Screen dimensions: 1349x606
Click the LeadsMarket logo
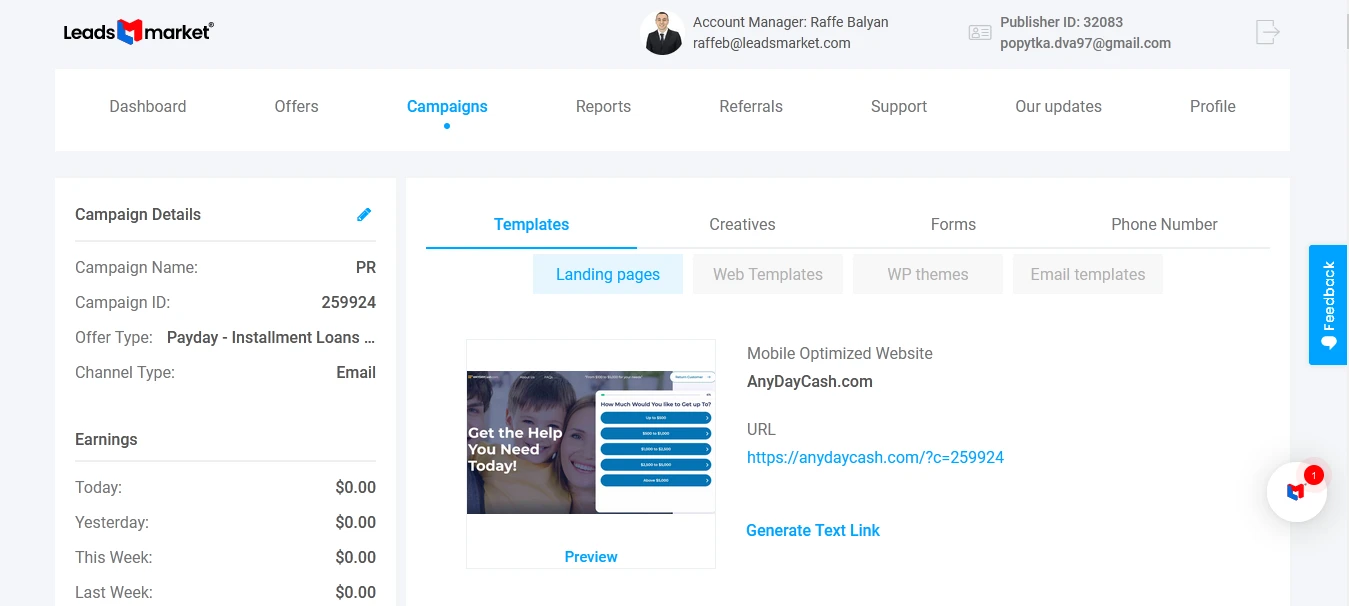click(x=138, y=32)
